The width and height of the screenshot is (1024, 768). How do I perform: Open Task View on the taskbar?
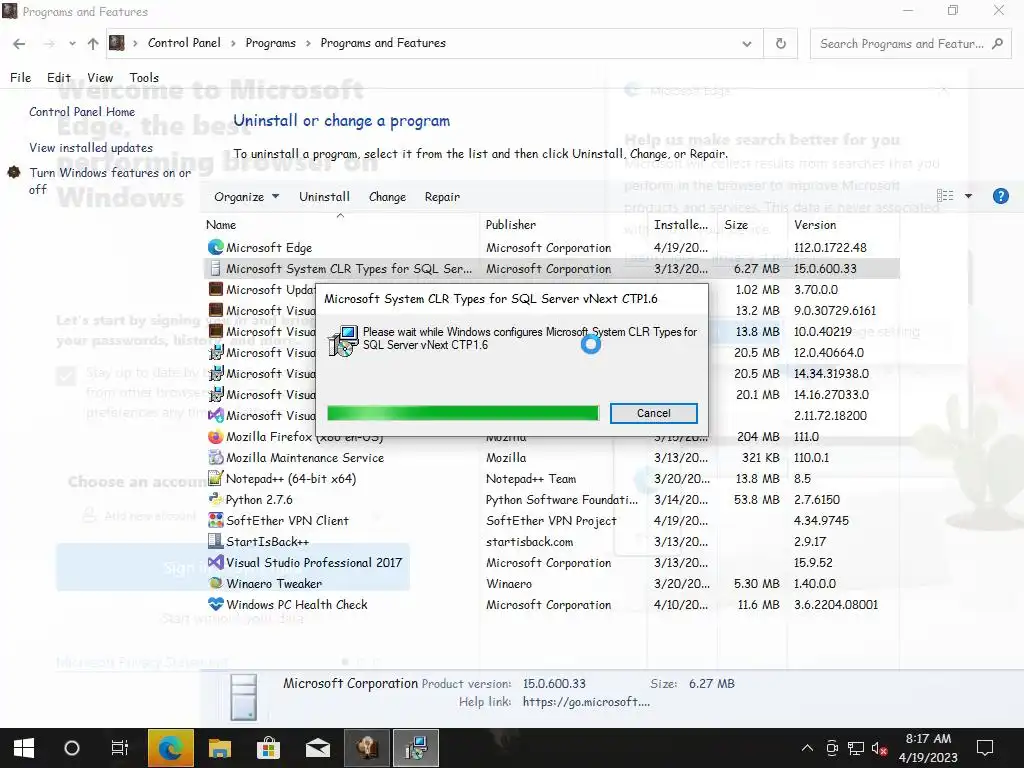point(120,748)
